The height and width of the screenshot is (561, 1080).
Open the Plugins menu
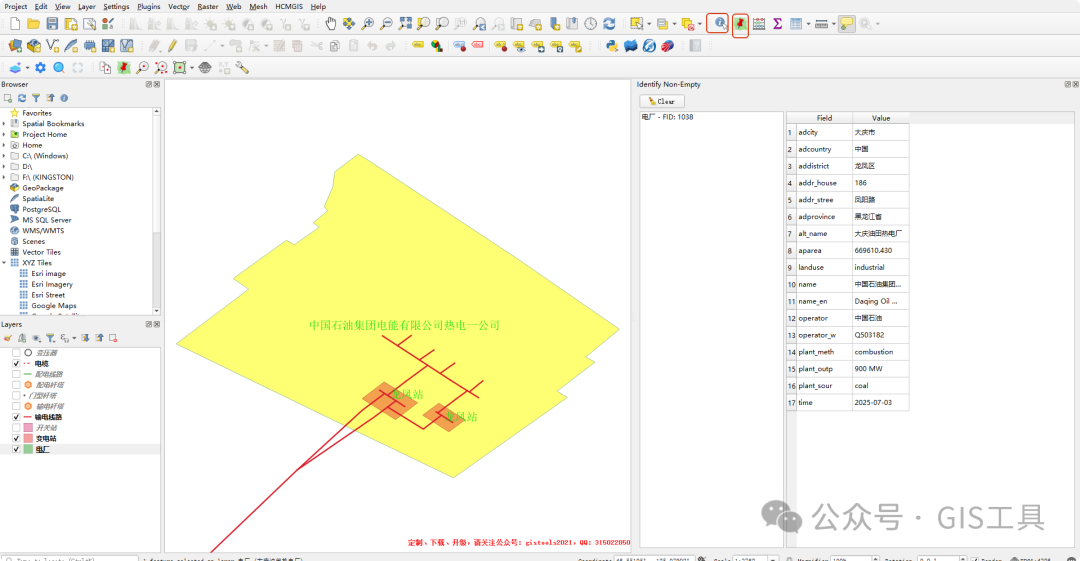(x=149, y=6)
